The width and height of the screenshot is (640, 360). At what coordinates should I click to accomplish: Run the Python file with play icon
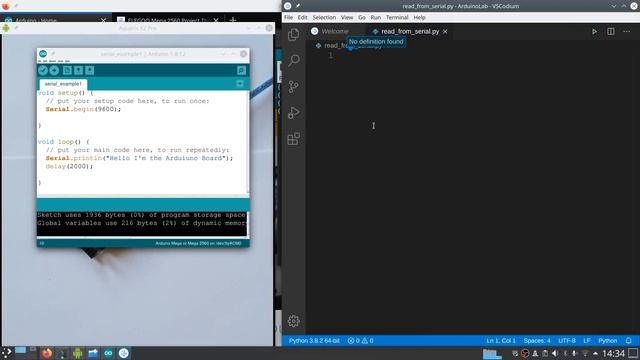pos(594,31)
